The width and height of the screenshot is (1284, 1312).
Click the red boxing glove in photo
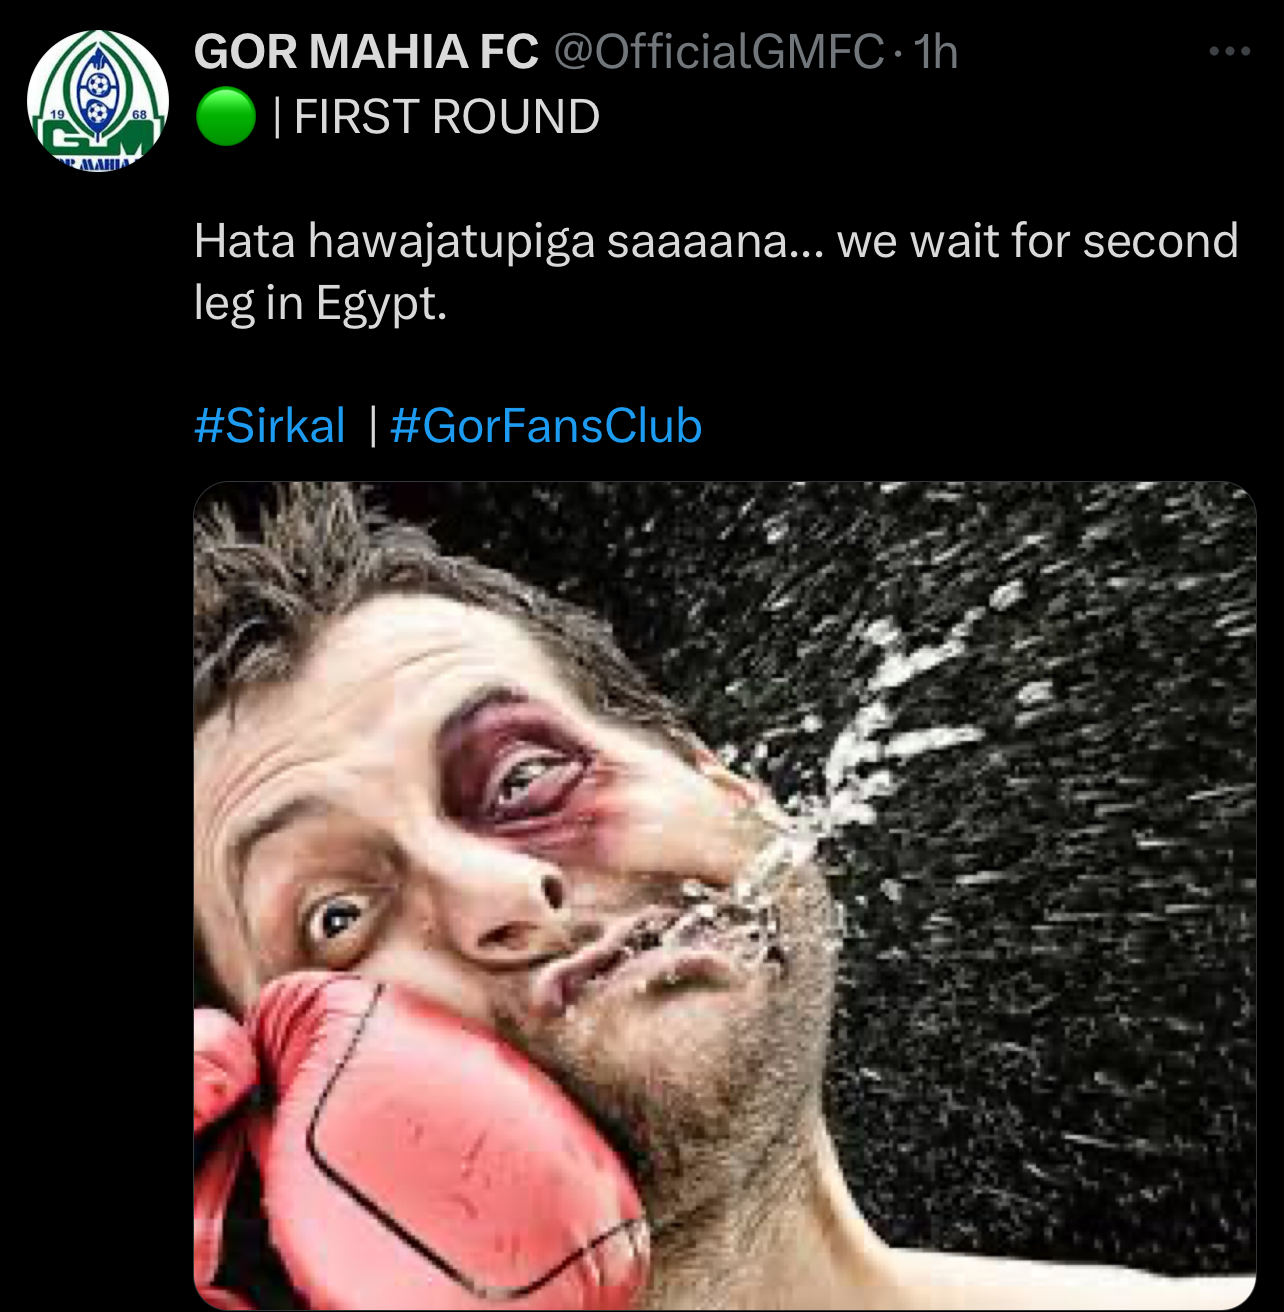[420, 1140]
